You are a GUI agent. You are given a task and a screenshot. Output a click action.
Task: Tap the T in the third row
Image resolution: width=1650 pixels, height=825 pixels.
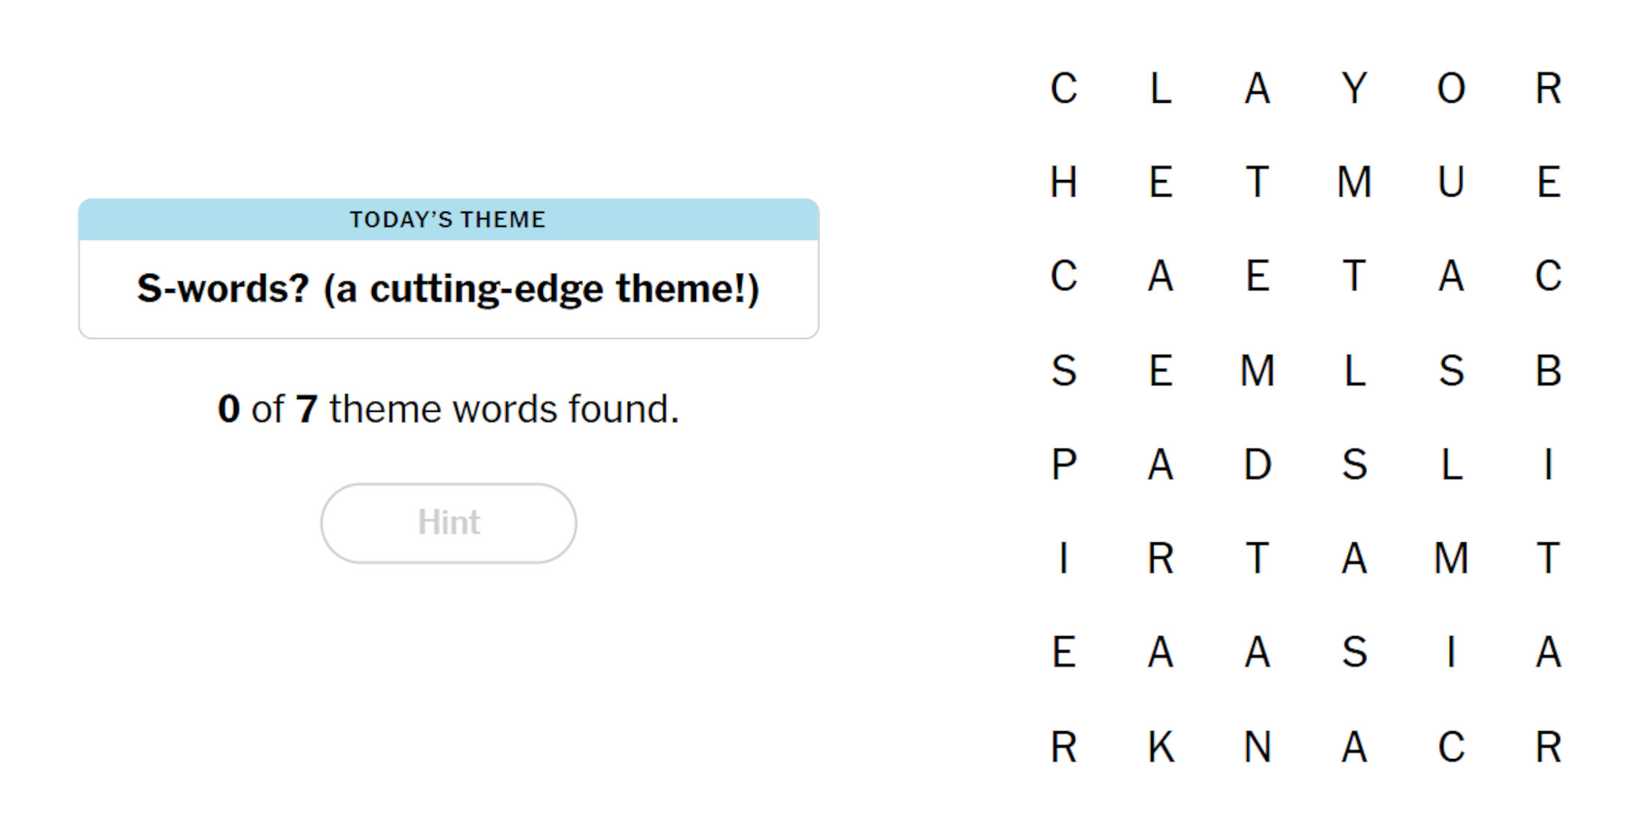1354,277
